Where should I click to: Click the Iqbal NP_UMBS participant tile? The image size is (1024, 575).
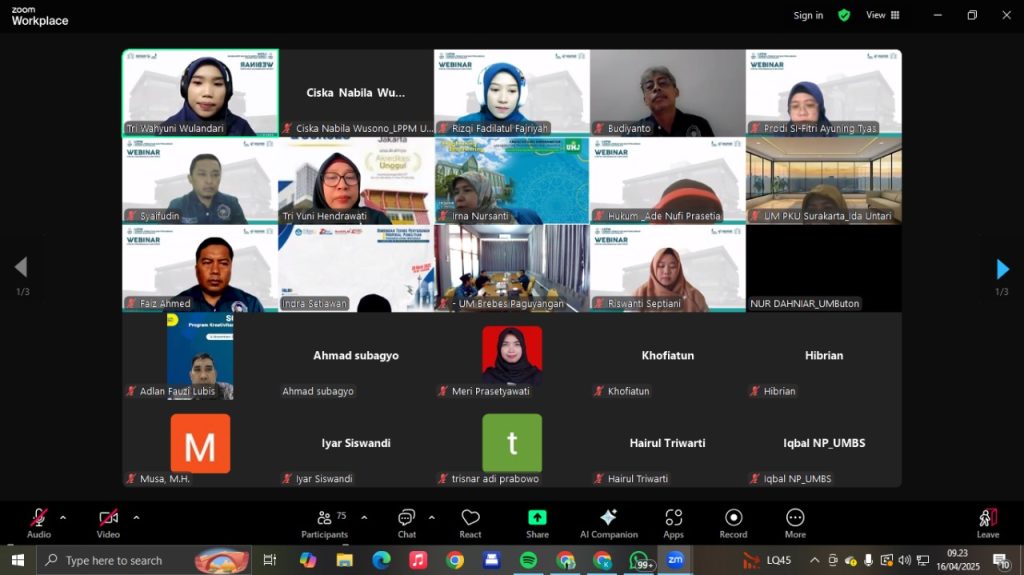click(824, 443)
